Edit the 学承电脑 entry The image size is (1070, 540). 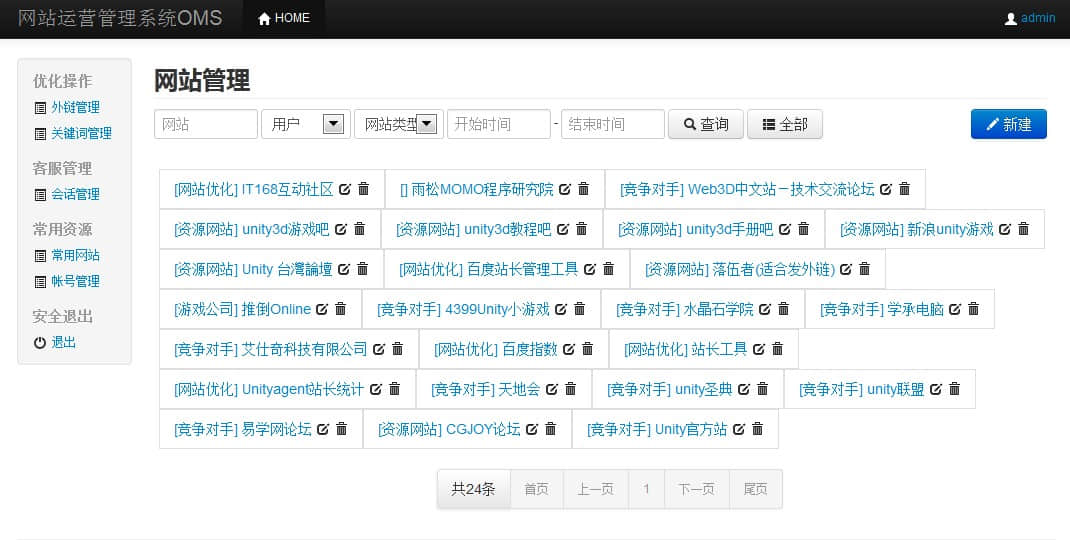tap(955, 309)
